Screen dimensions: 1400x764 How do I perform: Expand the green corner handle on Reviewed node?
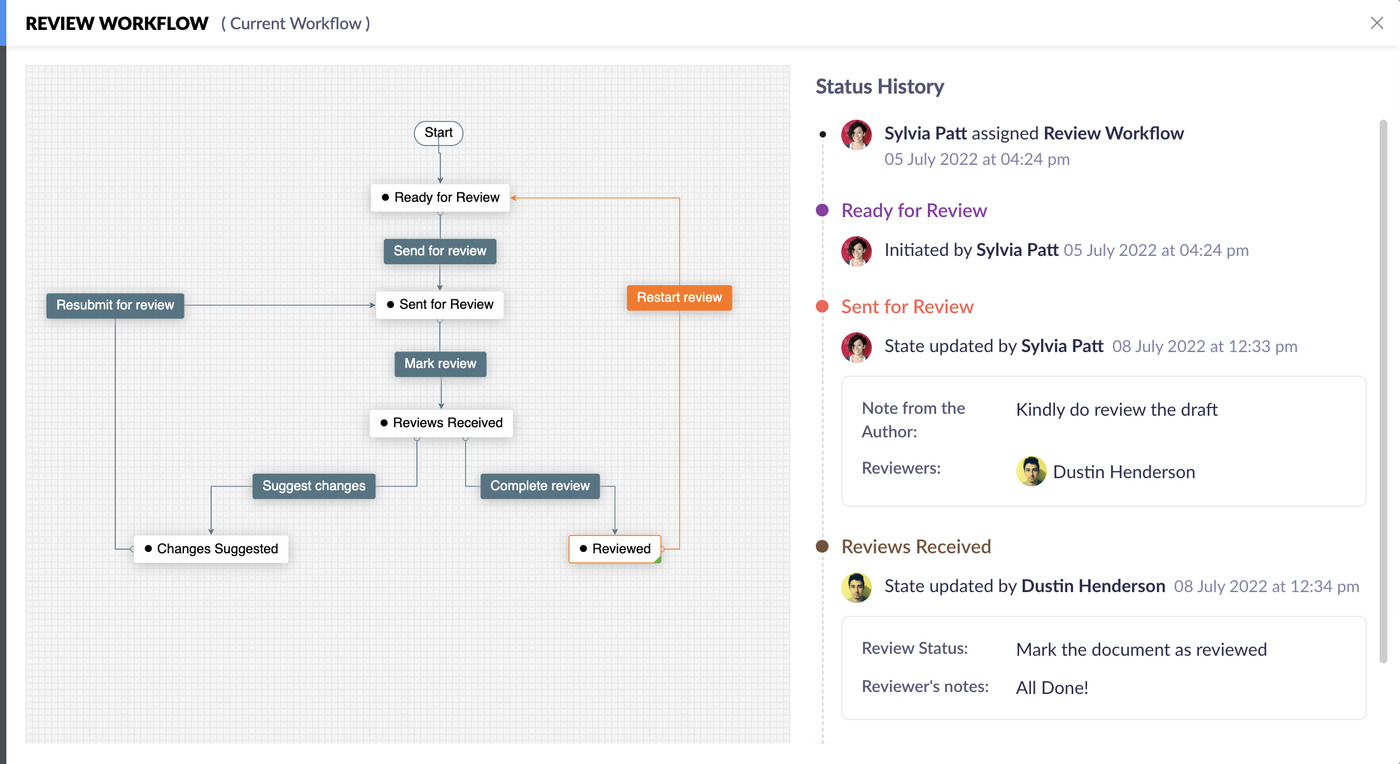point(659,559)
